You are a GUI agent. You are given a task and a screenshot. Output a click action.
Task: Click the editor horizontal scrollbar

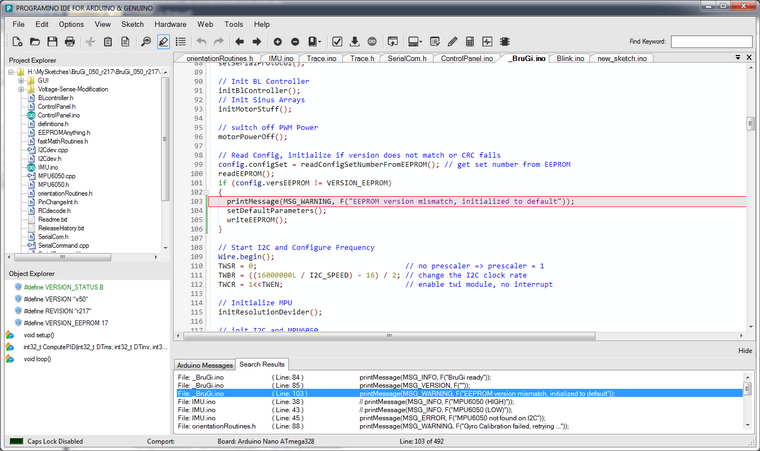point(389,336)
